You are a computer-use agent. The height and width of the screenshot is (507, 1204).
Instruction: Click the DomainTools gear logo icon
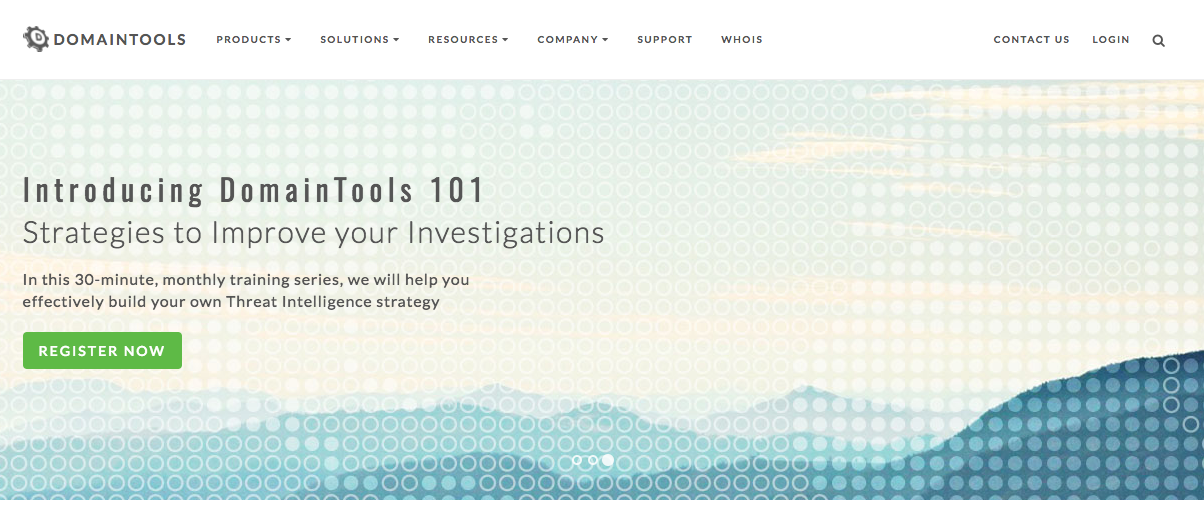click(x=36, y=39)
